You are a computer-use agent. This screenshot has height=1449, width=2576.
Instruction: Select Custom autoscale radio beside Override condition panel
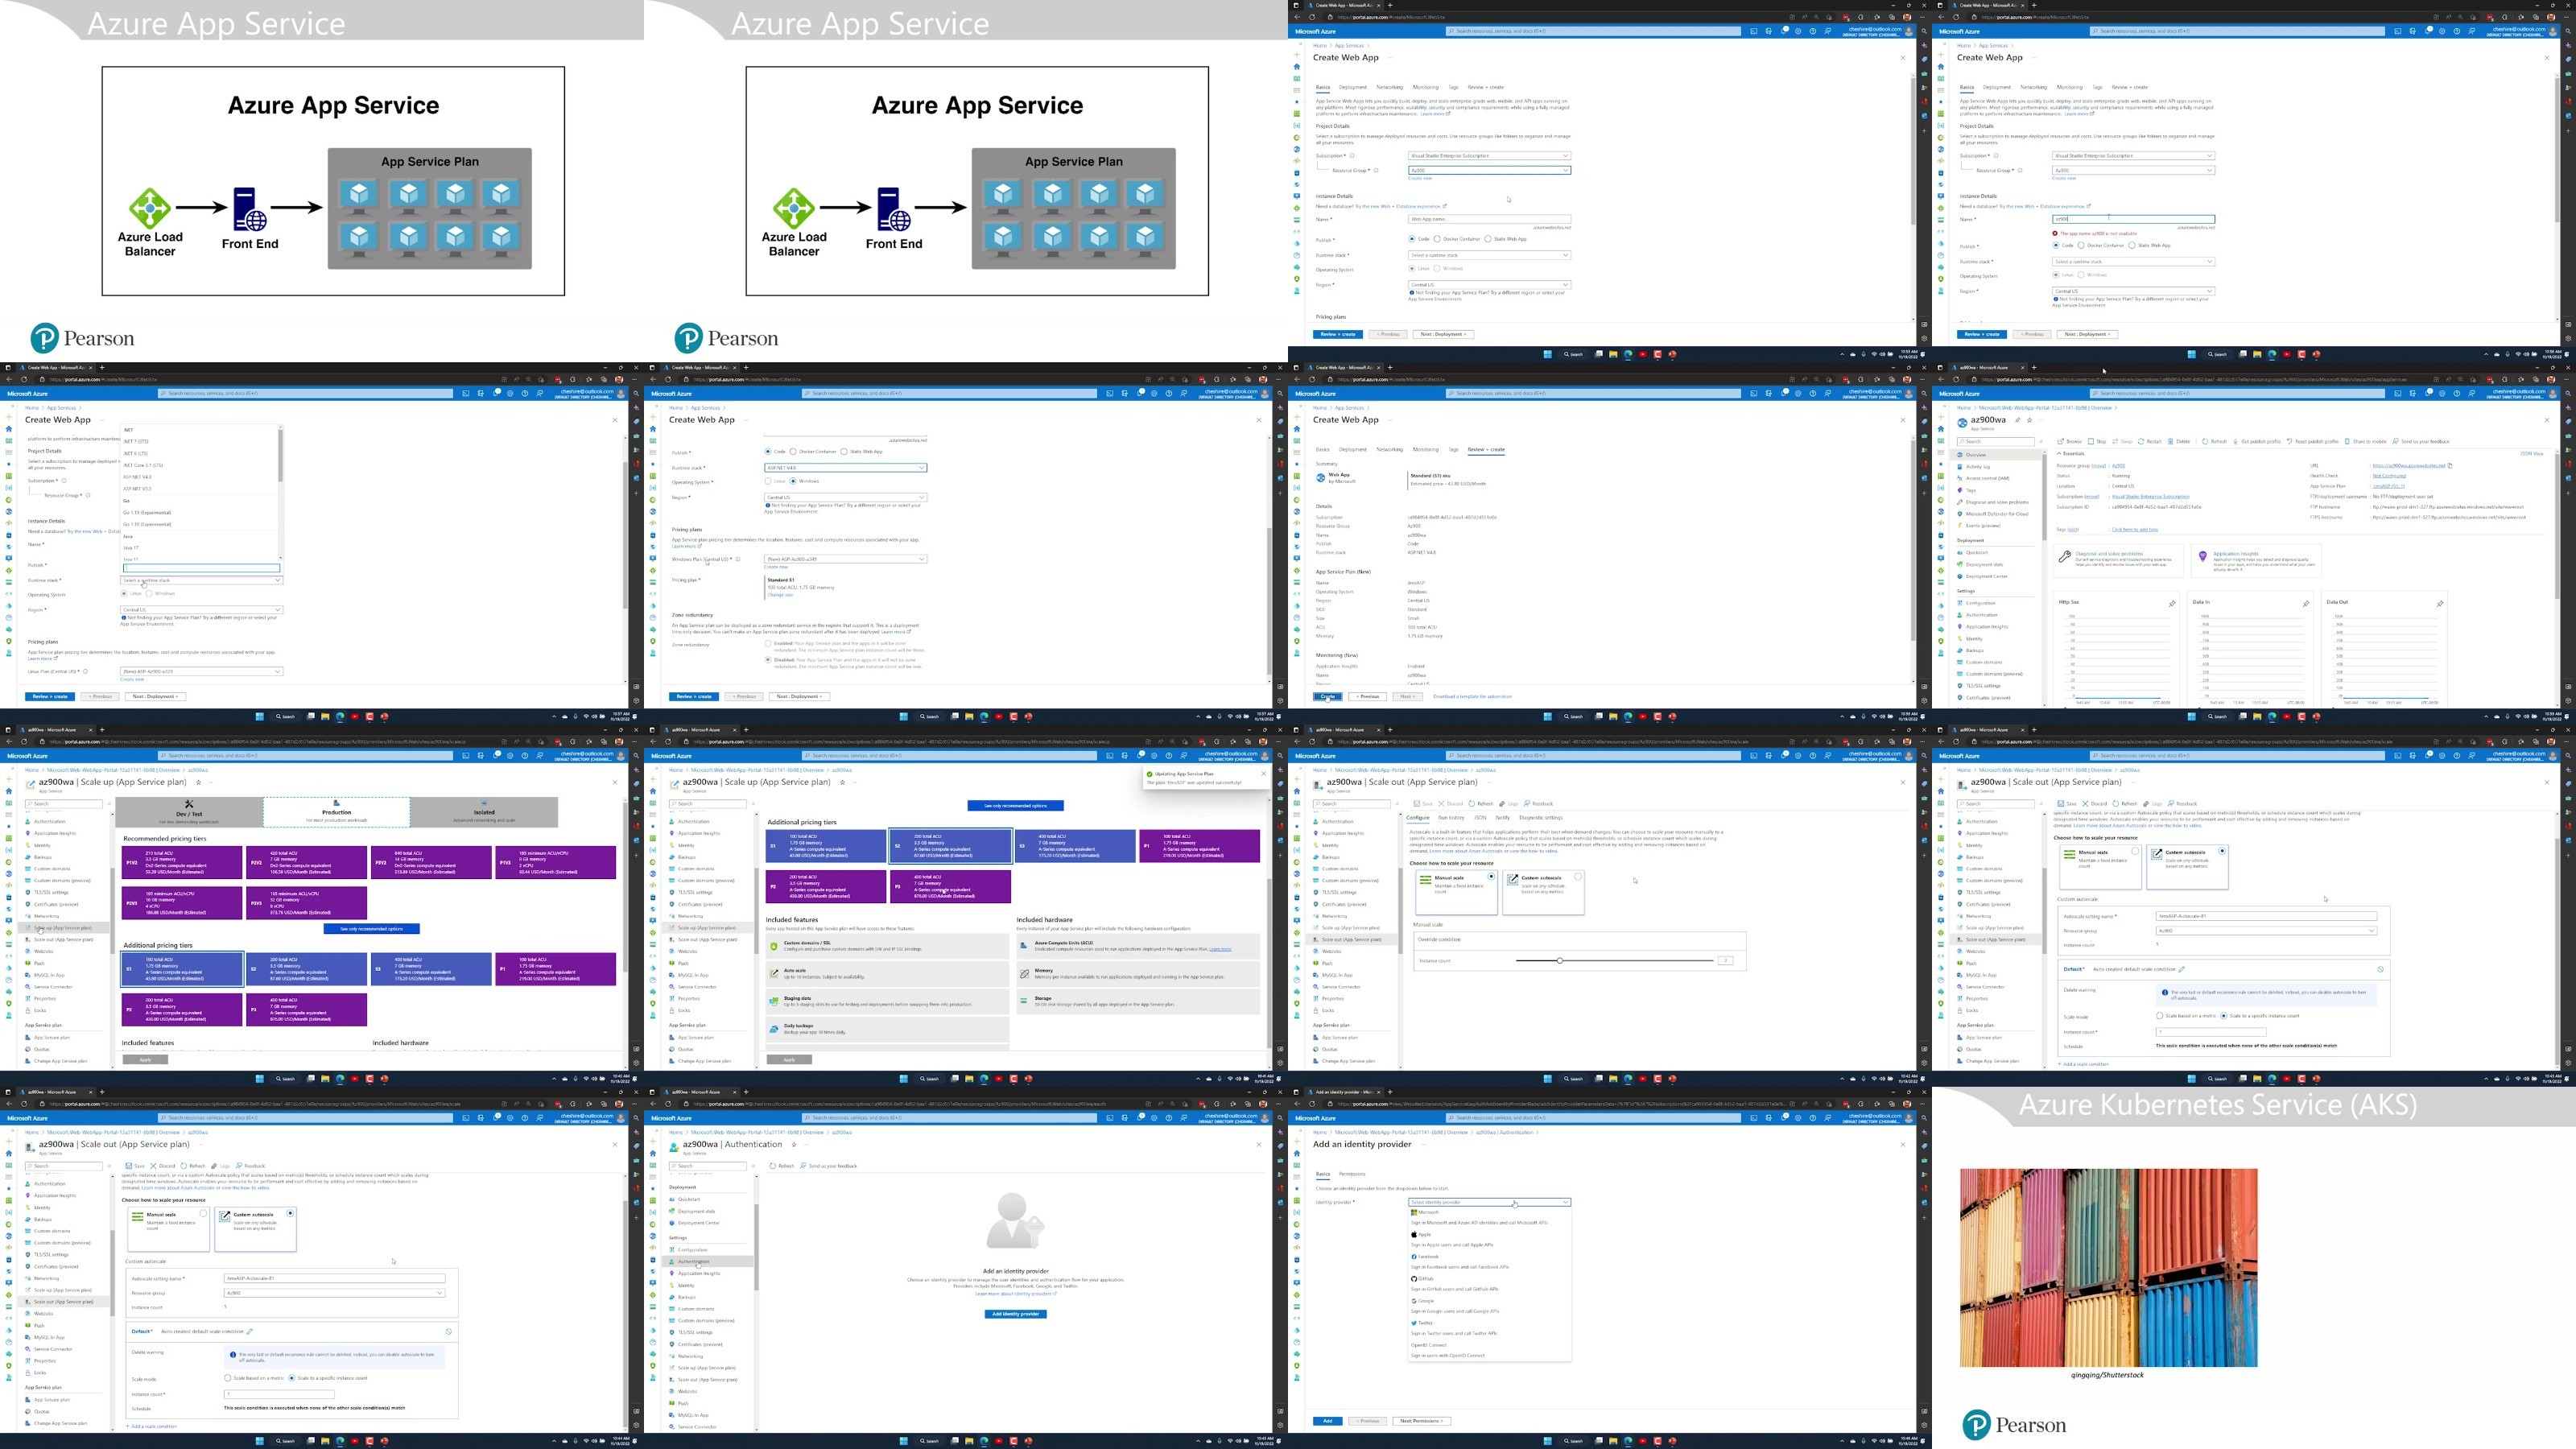pos(1578,877)
